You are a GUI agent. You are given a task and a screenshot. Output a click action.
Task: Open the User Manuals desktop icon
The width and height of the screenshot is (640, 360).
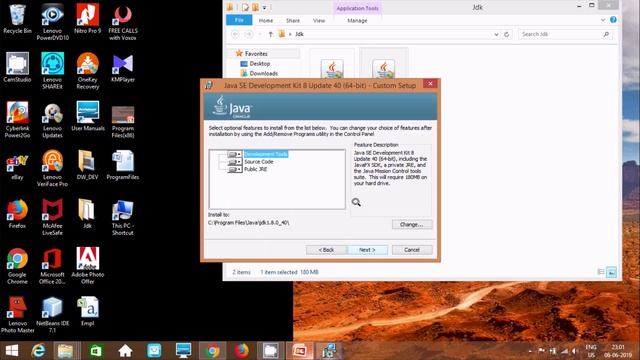[87, 116]
